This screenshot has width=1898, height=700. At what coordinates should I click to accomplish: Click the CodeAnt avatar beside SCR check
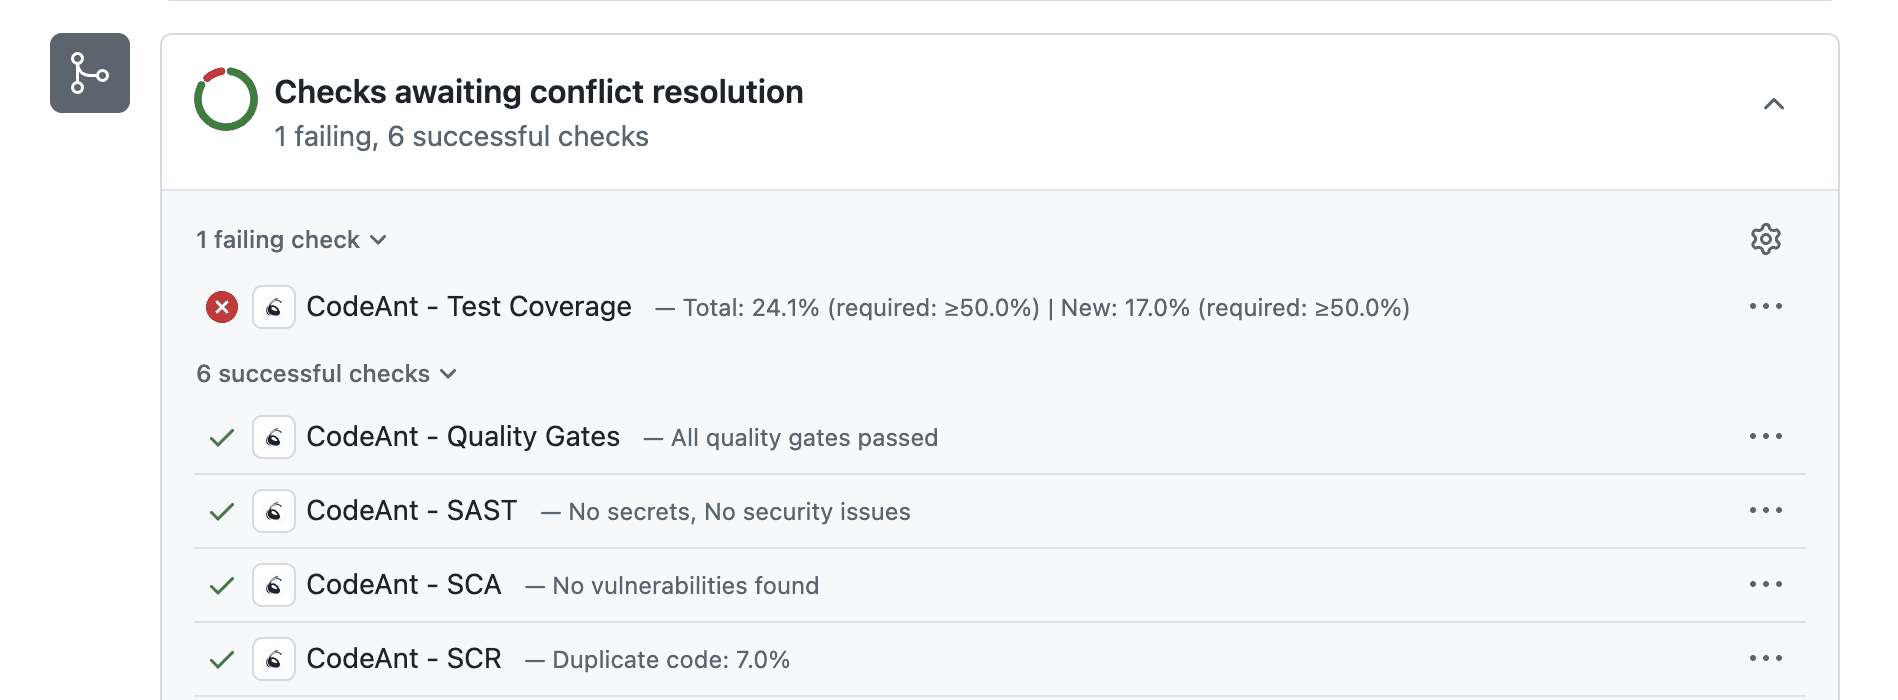[273, 658]
